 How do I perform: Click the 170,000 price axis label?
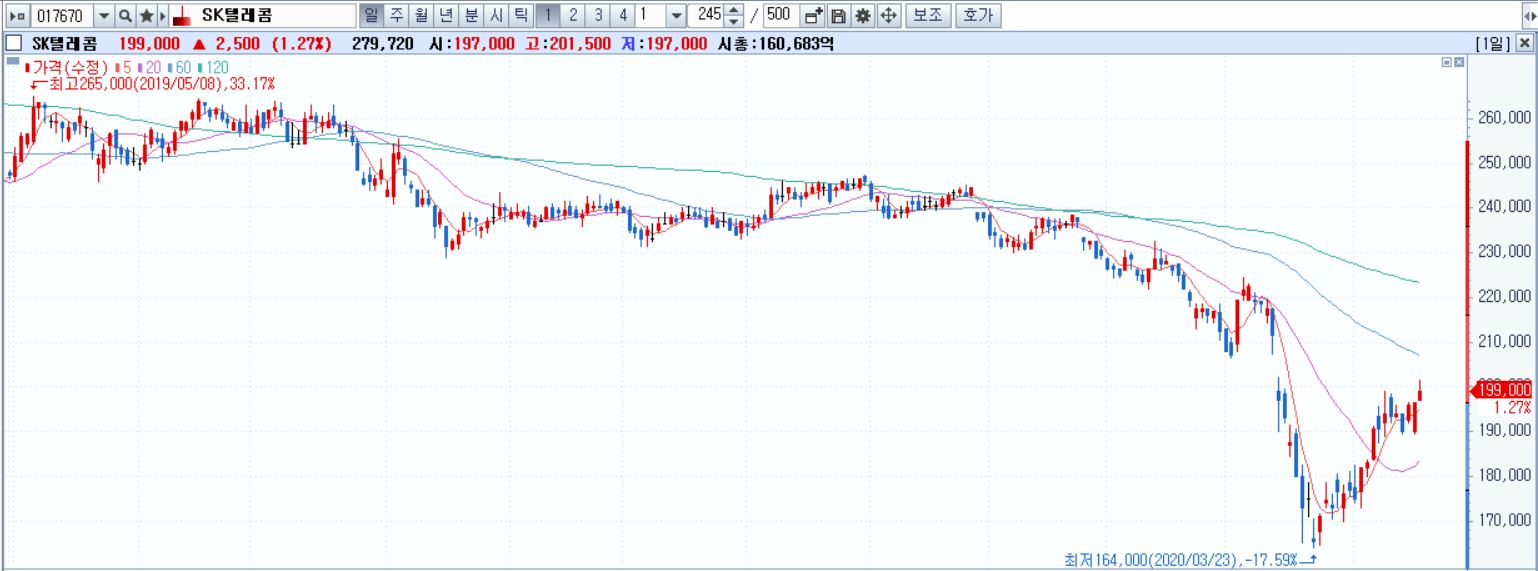click(1504, 520)
